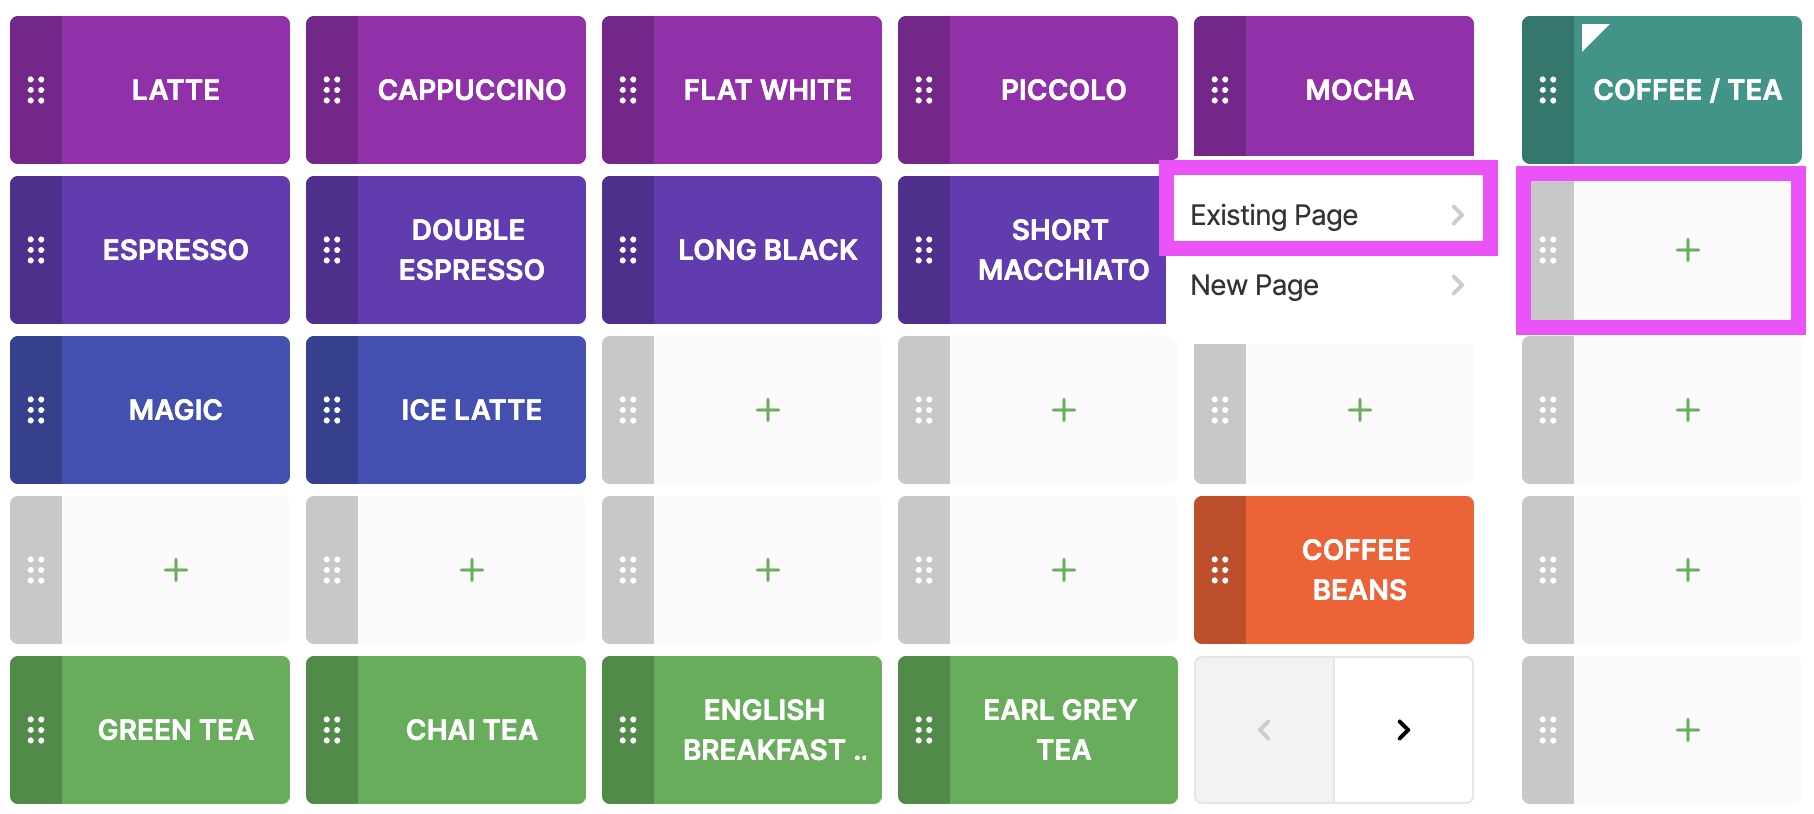The width and height of the screenshot is (1814, 814).
Task: Select the Existing Page menu option
Action: click(x=1274, y=215)
